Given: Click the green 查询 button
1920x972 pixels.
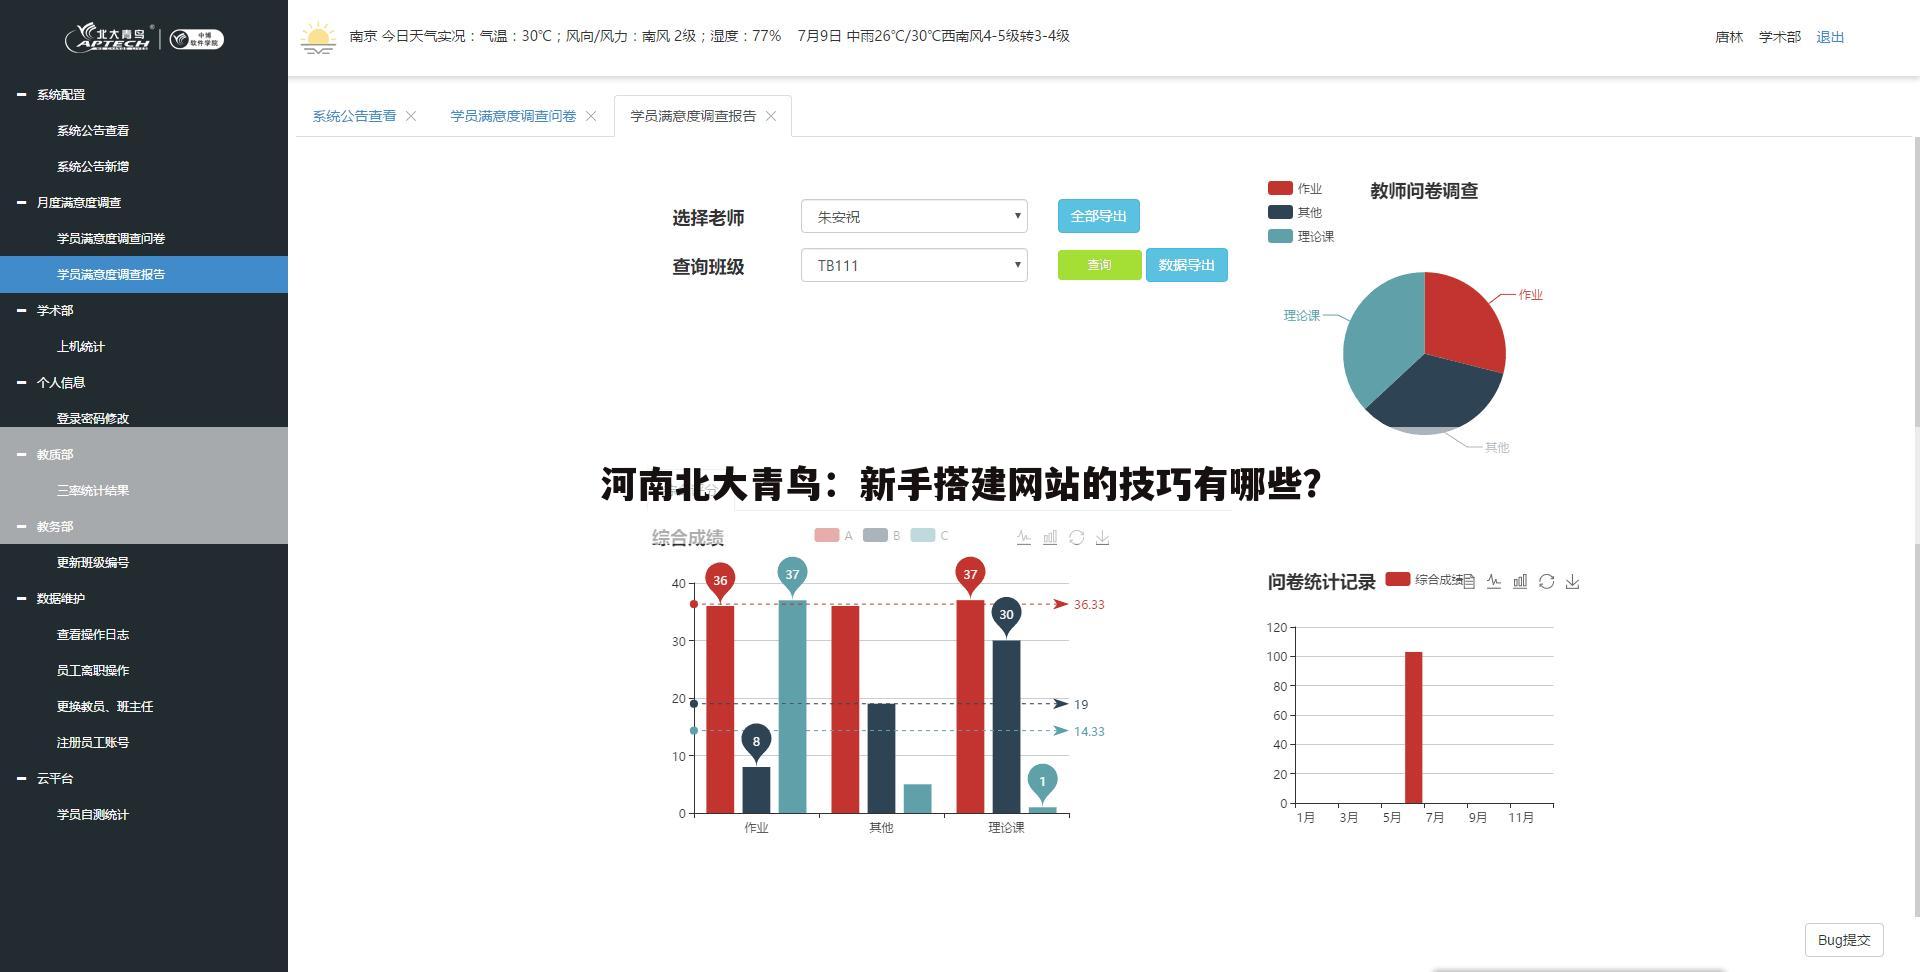Looking at the screenshot, I should pos(1099,265).
